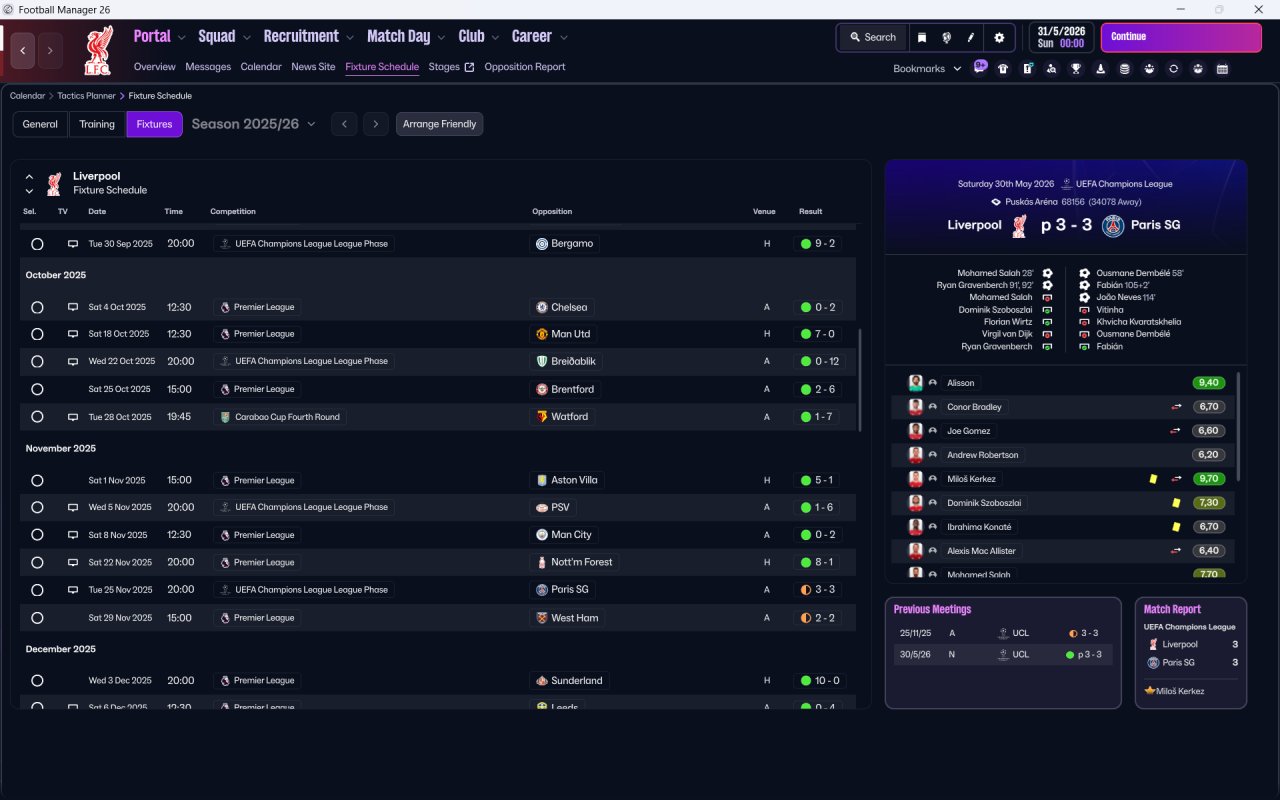Open the globe world icon in the top bar
This screenshot has height=800, width=1280.
point(946,37)
